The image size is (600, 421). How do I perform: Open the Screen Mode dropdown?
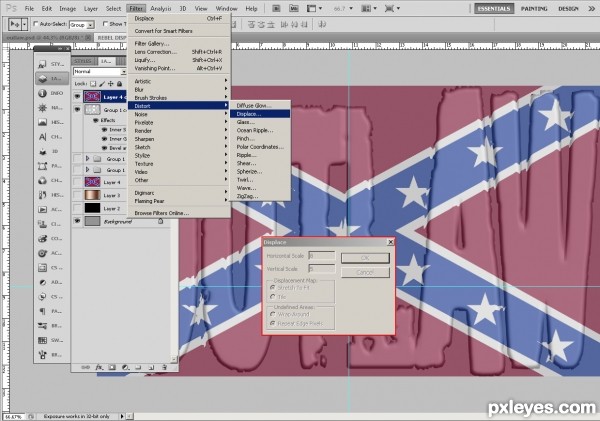[x=392, y=8]
